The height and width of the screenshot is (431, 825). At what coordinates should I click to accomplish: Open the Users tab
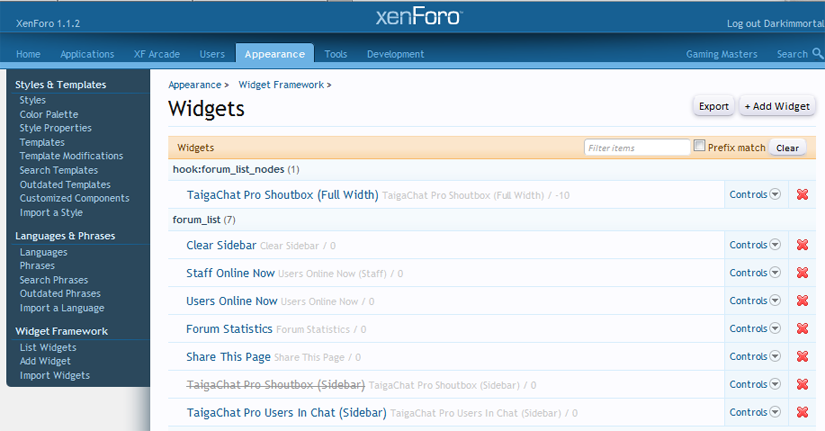coord(212,54)
